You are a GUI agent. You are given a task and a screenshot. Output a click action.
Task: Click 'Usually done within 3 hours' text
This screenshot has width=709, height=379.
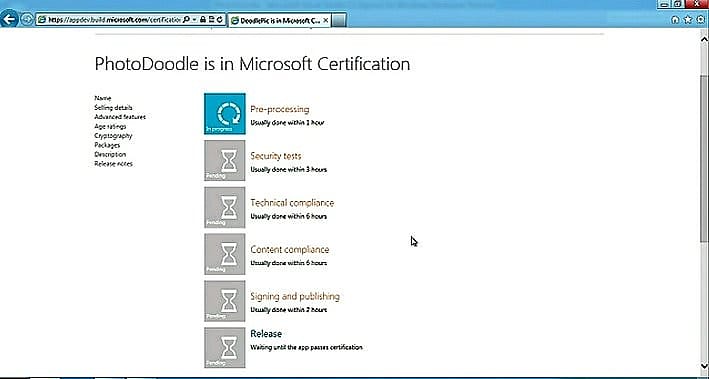click(x=288, y=170)
